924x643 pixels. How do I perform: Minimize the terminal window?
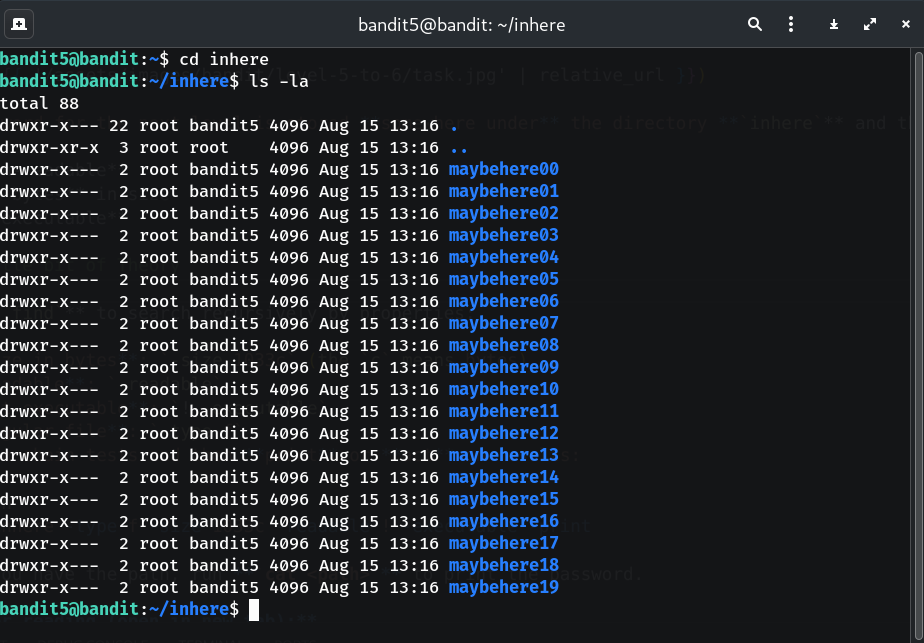point(834,24)
